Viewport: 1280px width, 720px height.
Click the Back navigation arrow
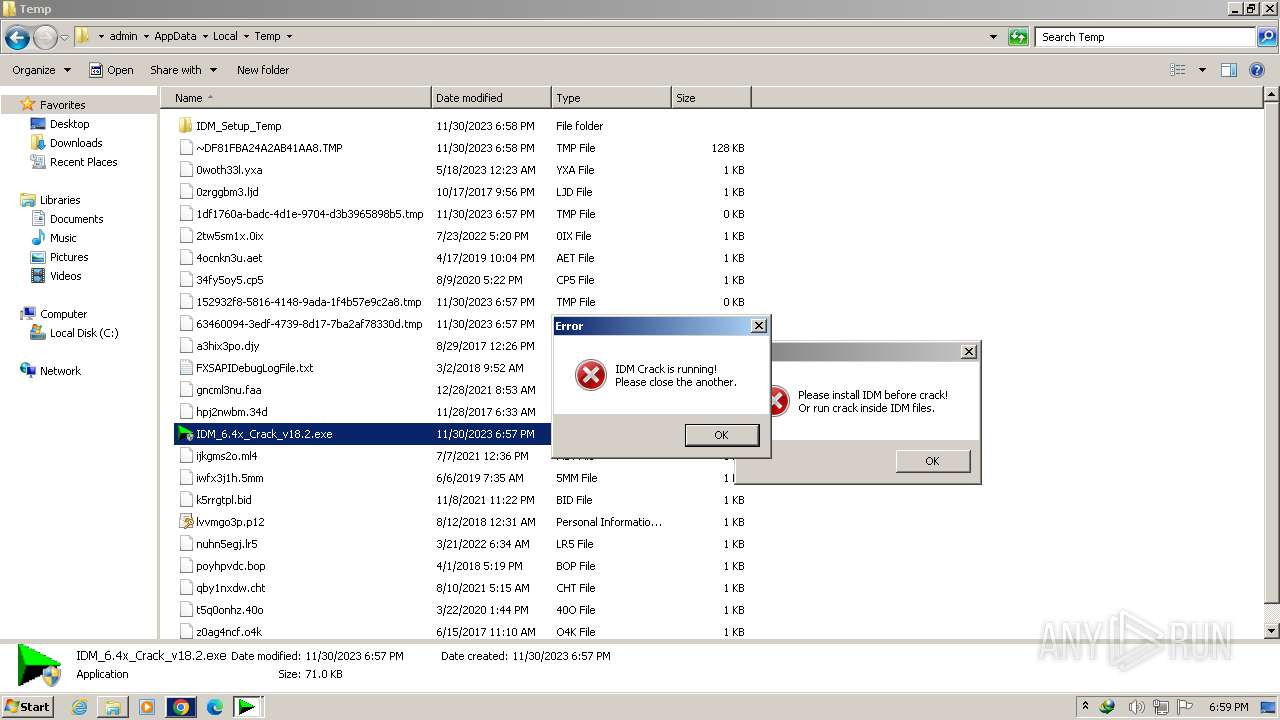17,38
